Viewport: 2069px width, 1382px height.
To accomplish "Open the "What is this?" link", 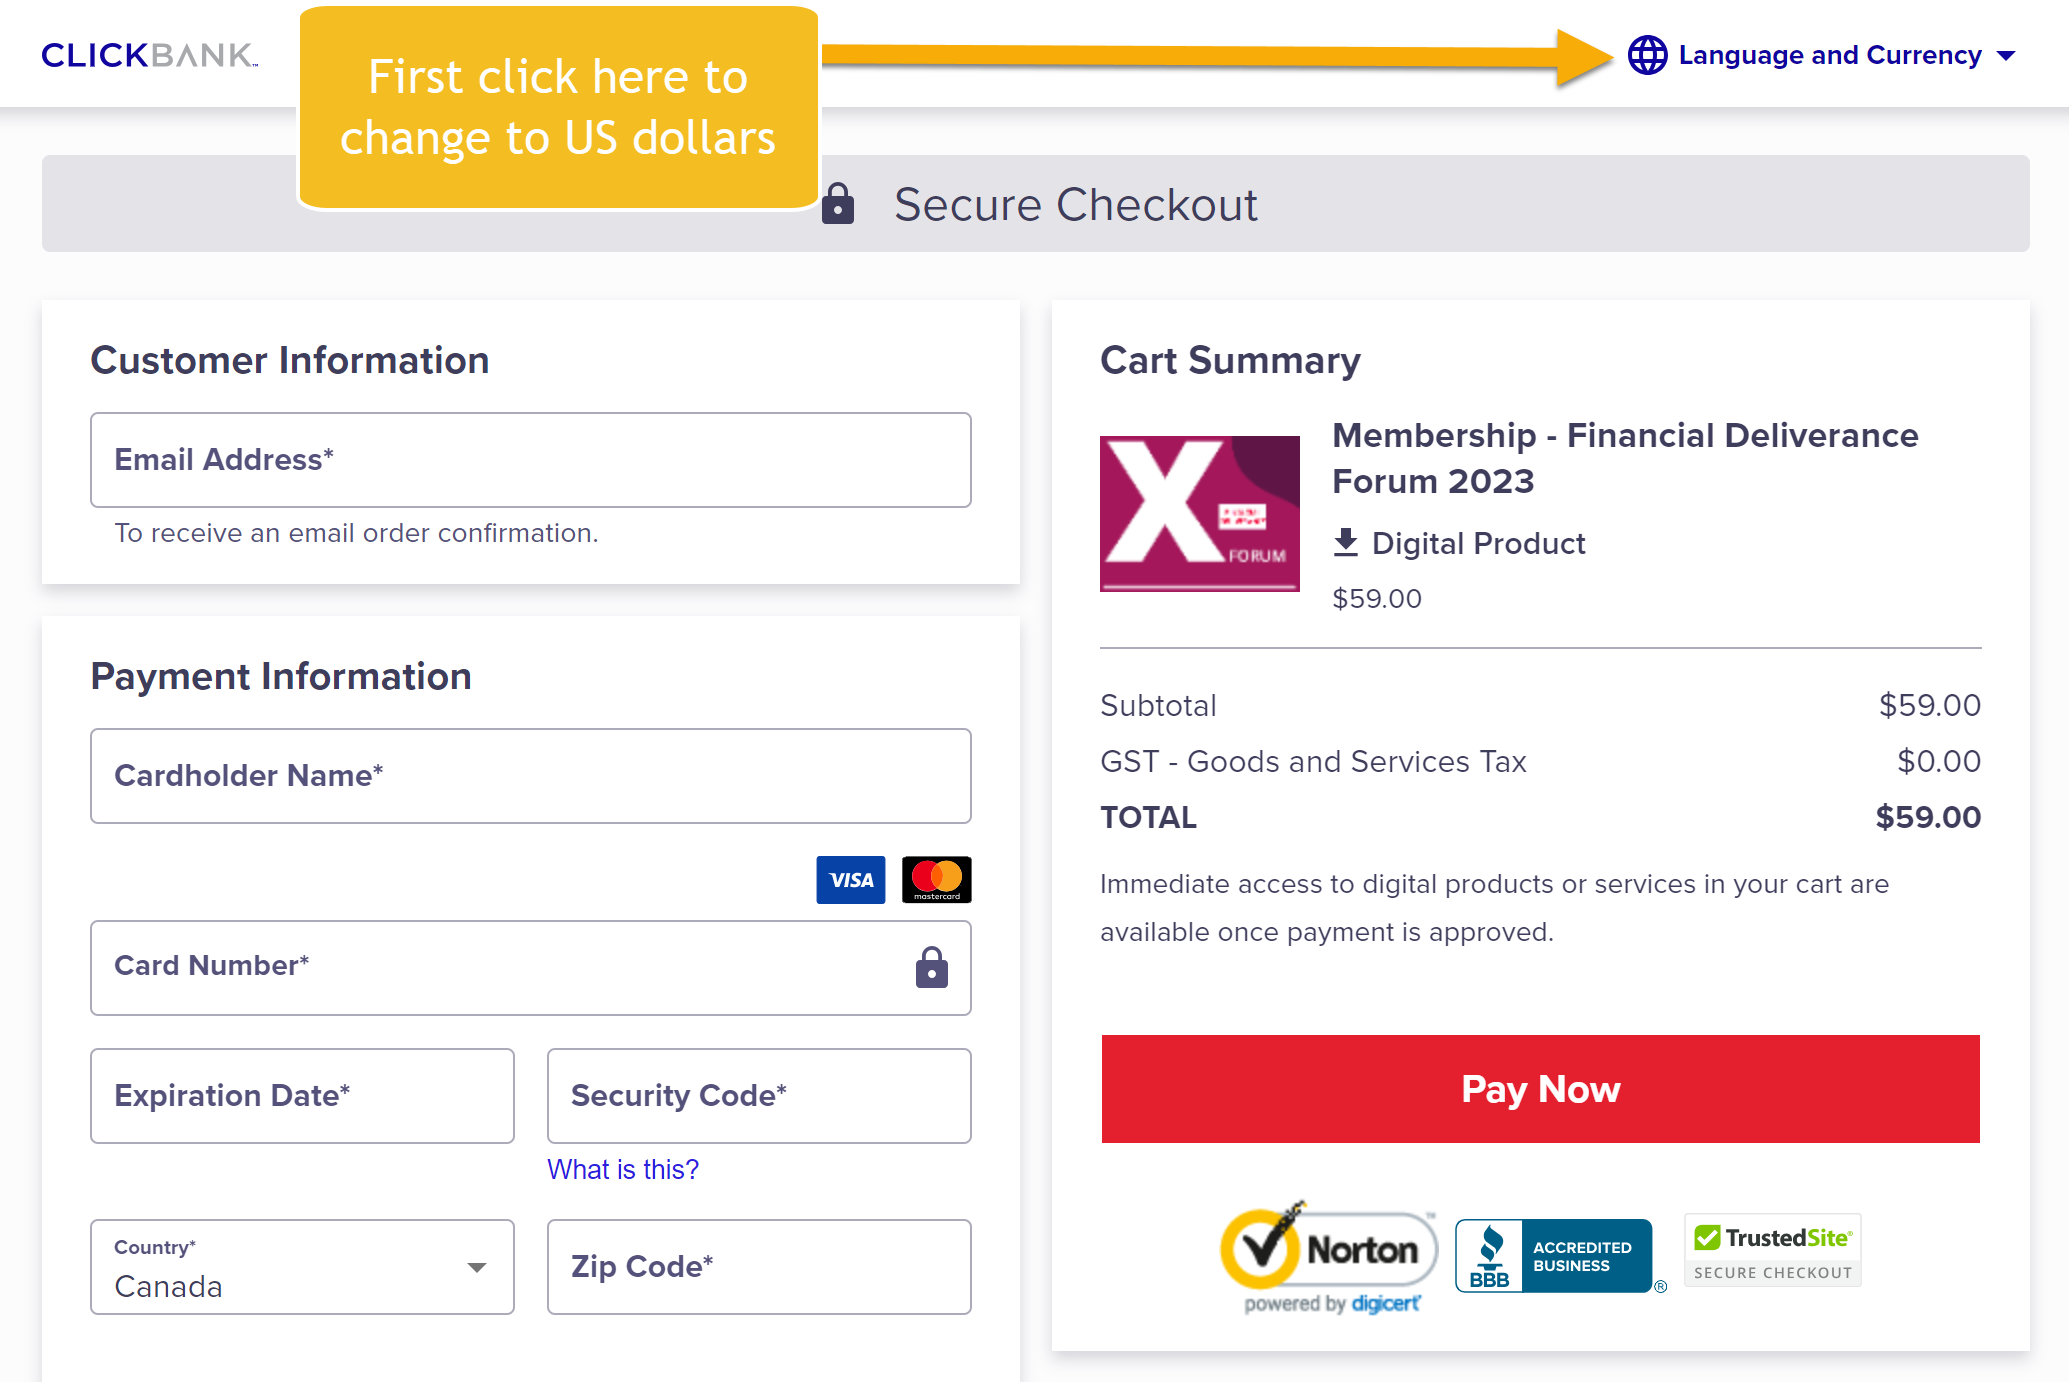I will pyautogui.click(x=622, y=1169).
